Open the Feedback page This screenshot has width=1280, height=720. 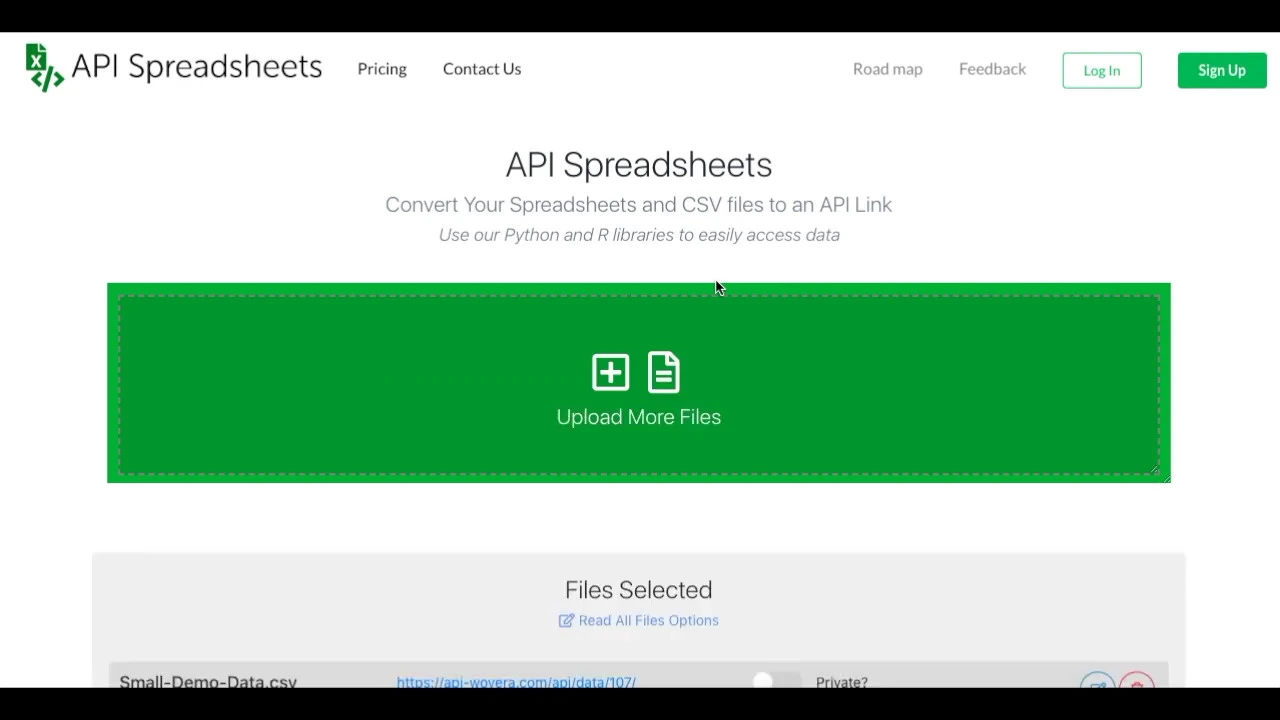(992, 69)
